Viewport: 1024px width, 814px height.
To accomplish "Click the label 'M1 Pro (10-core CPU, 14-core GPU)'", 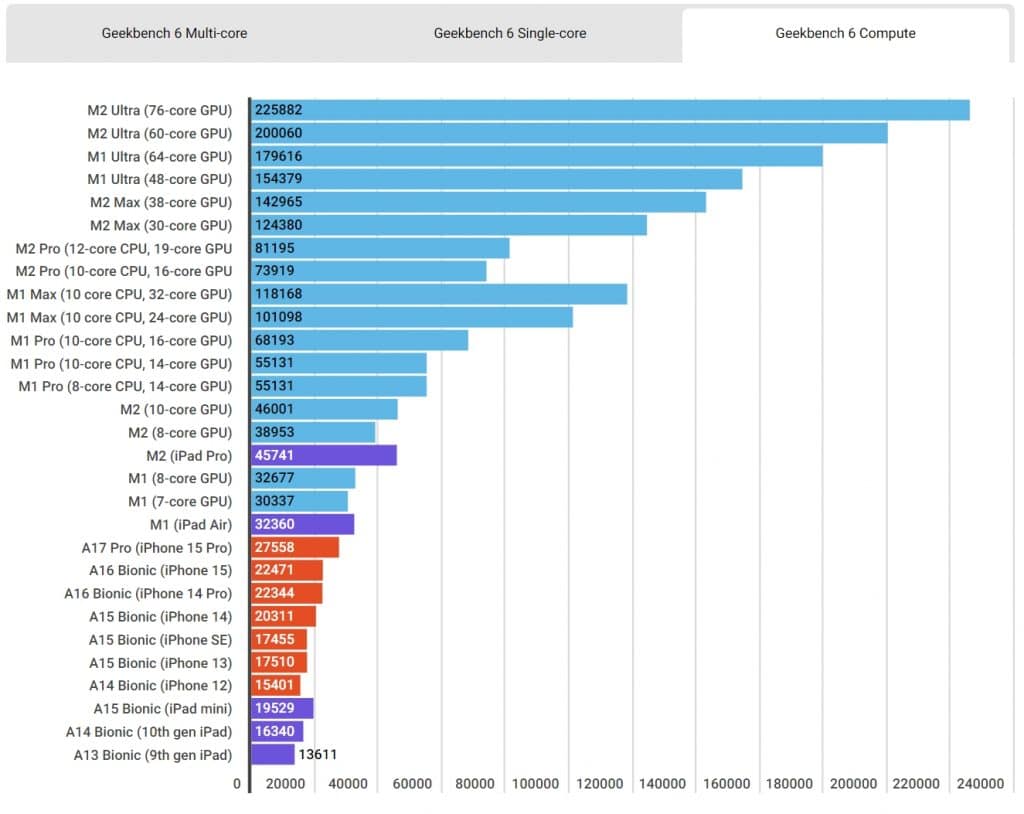I will (x=121, y=364).
